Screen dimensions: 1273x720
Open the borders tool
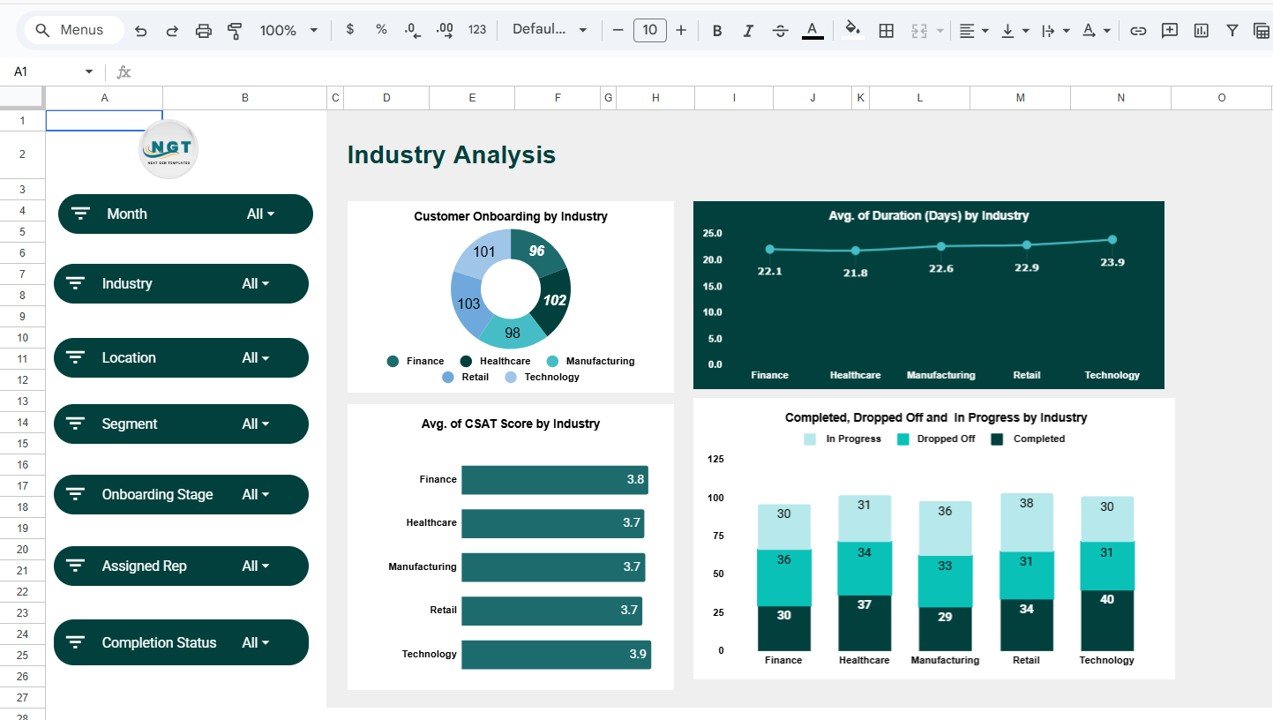point(886,30)
